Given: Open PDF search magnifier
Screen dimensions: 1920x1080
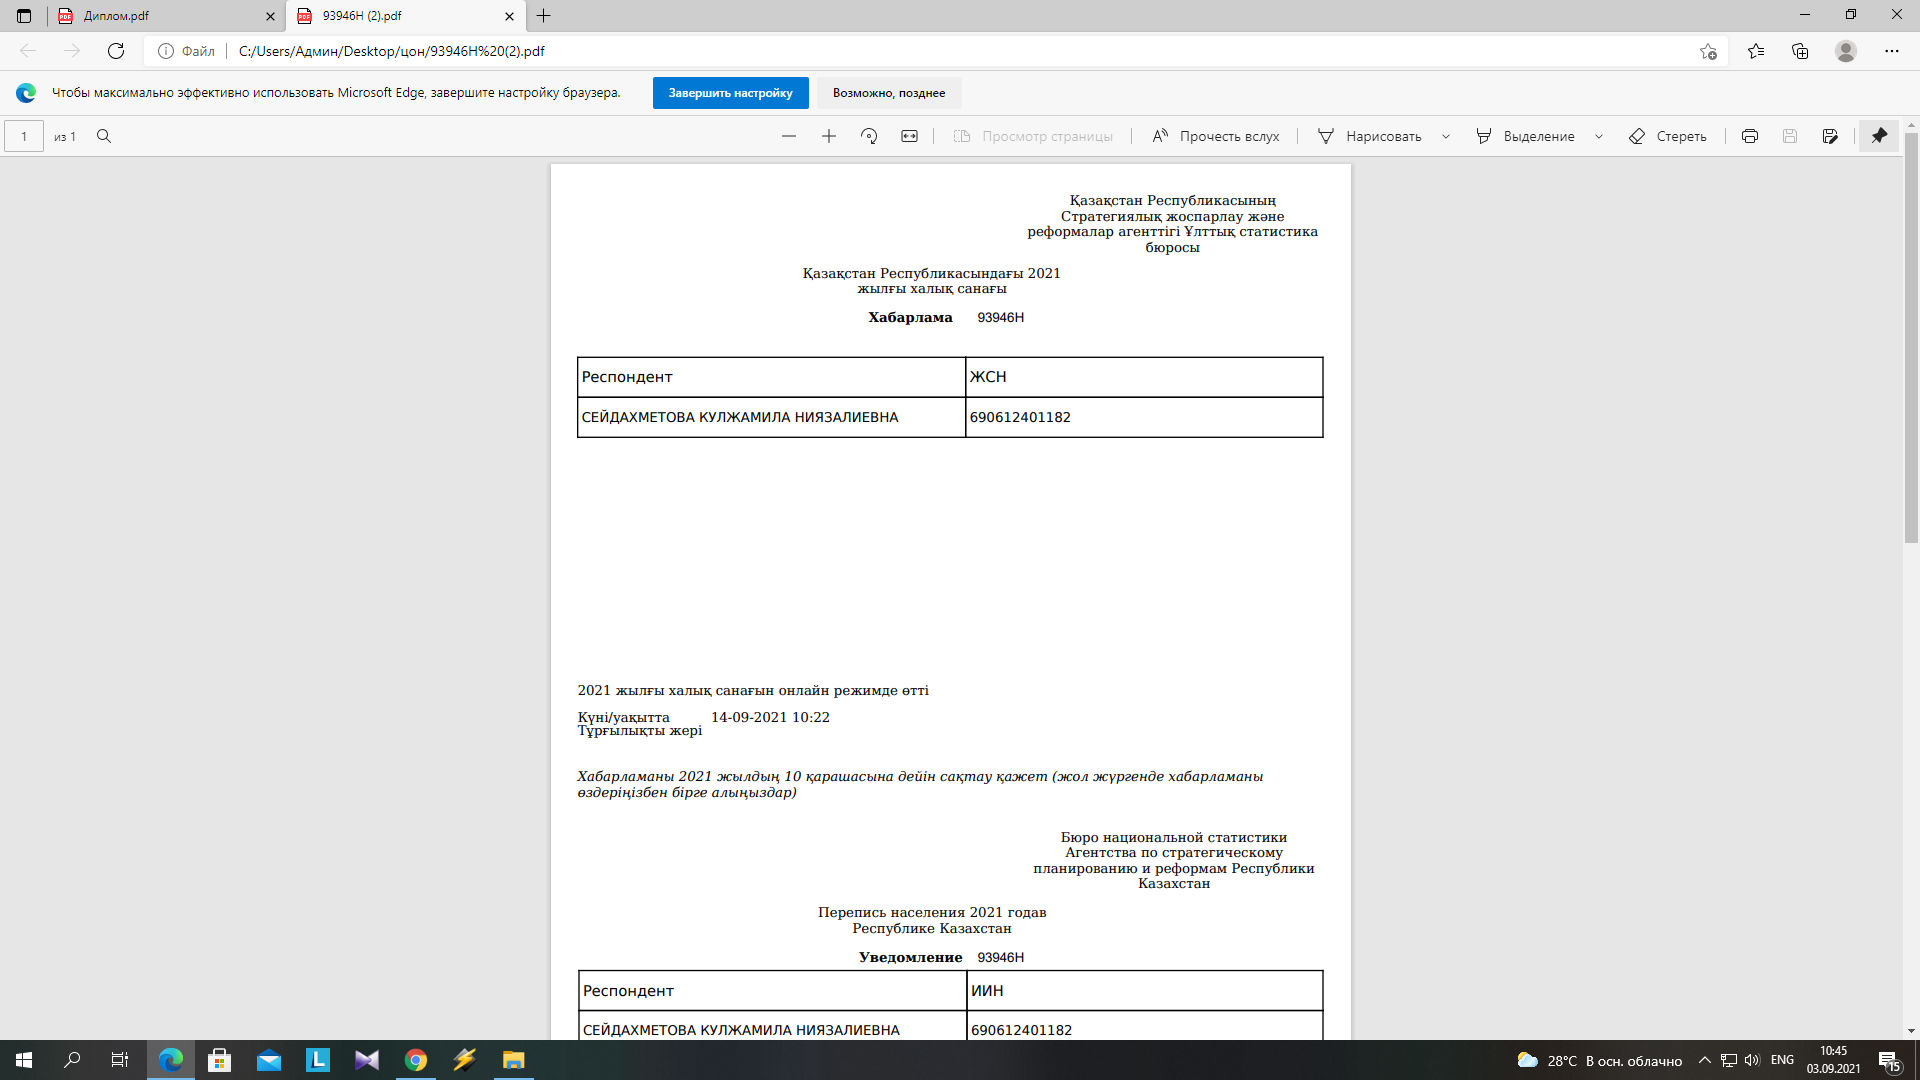Looking at the screenshot, I should point(104,136).
